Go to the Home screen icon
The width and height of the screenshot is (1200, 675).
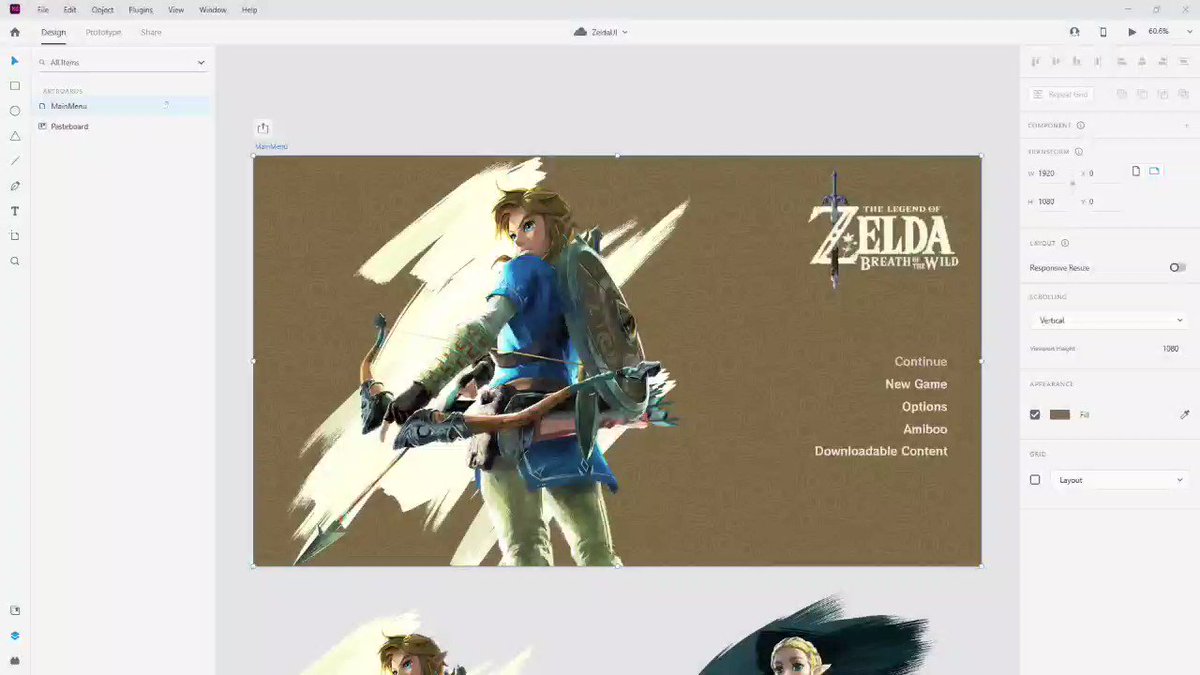click(14, 32)
